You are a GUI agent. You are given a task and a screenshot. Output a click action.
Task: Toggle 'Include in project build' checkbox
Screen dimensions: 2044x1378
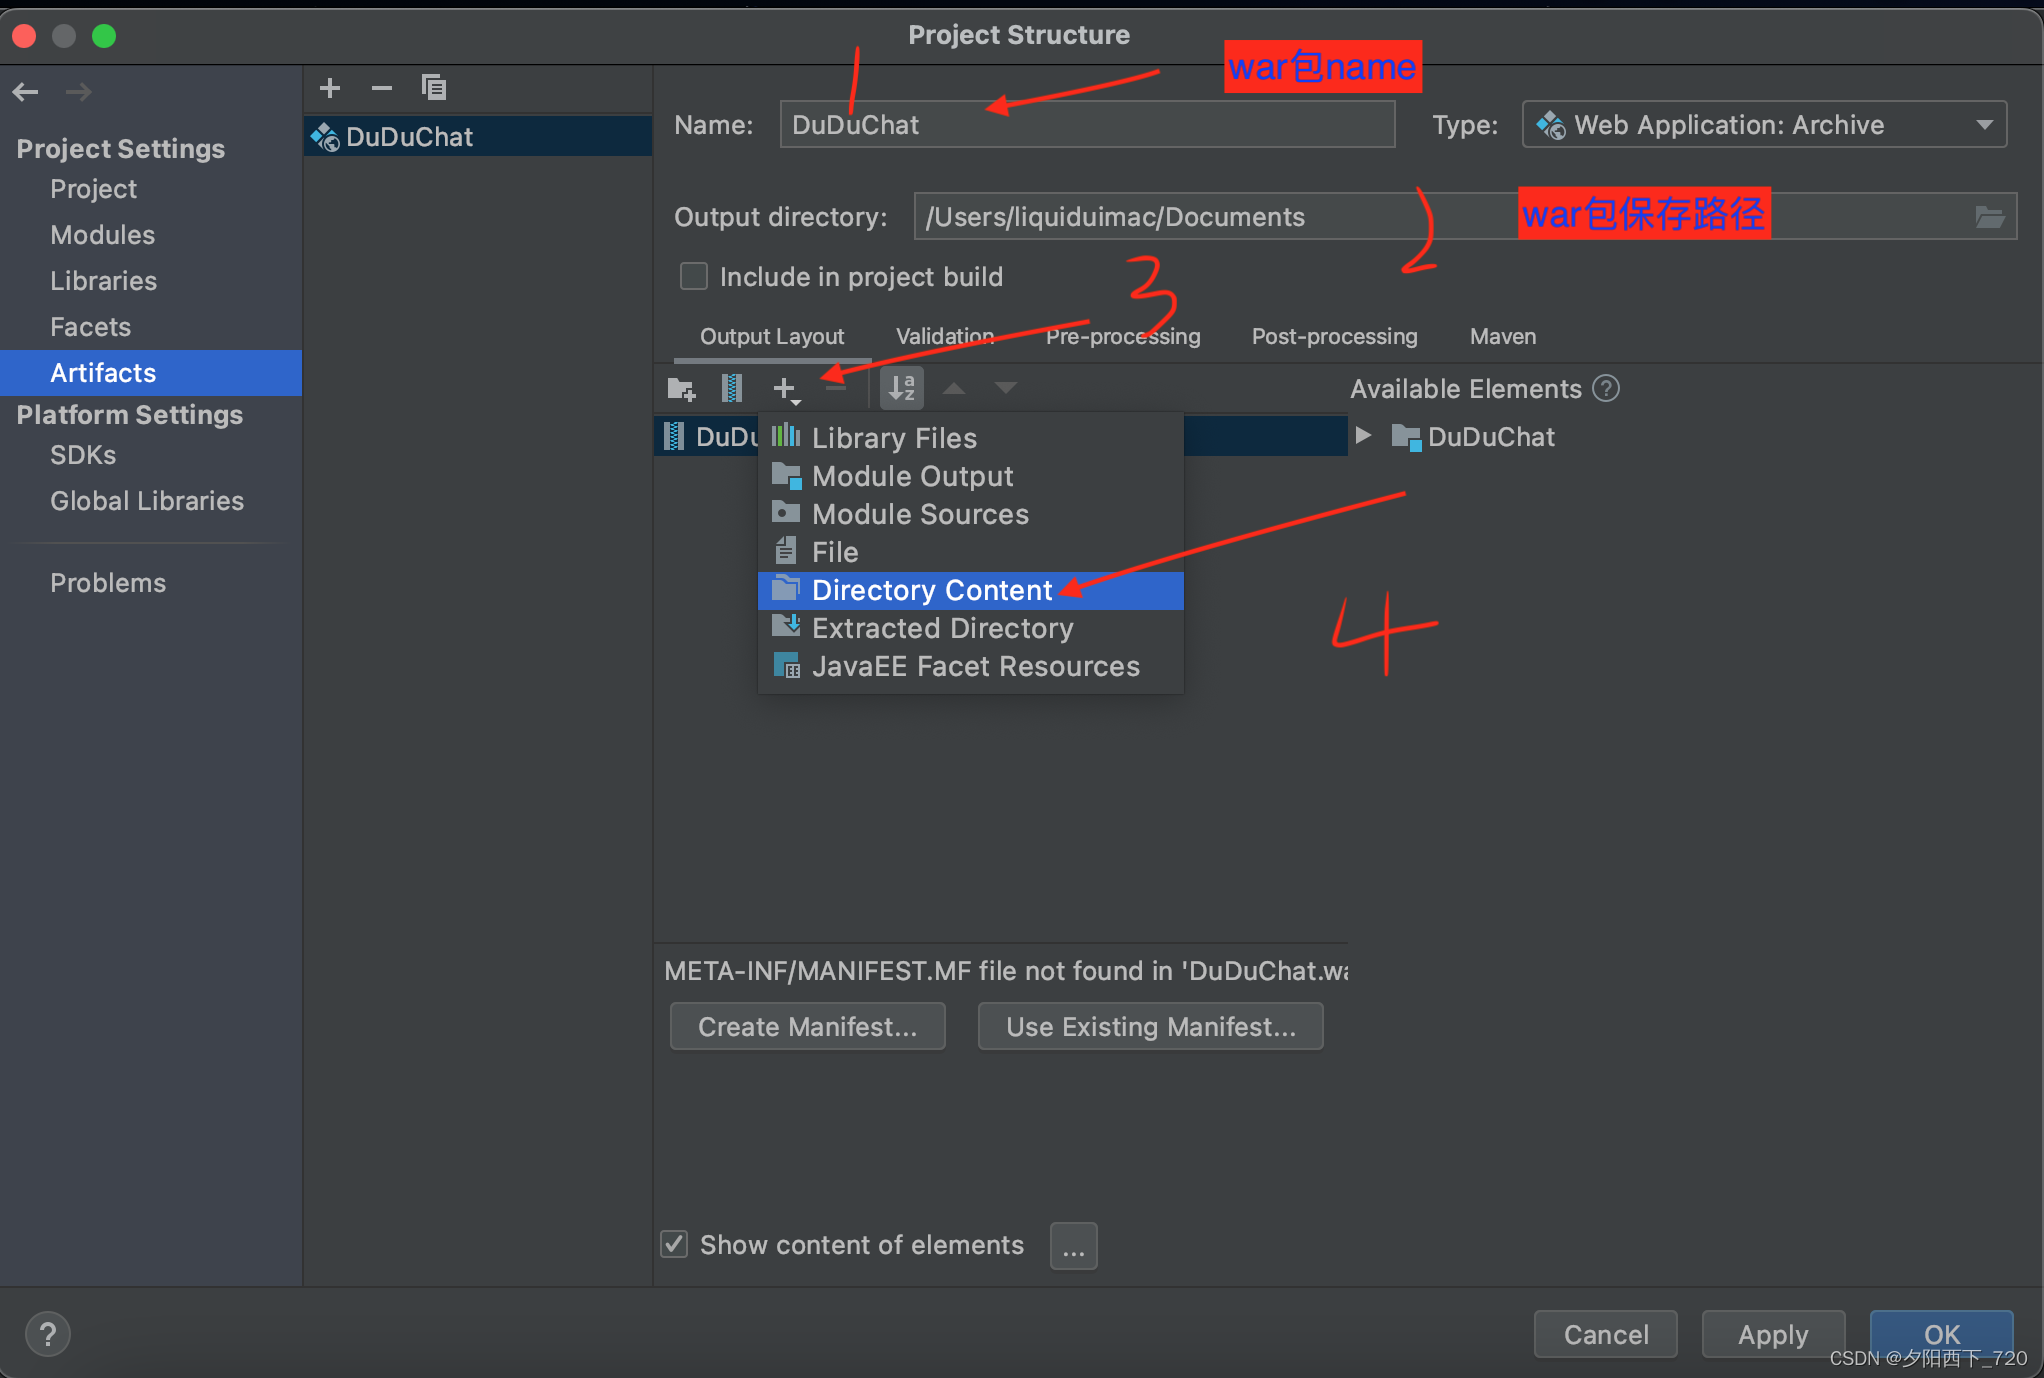pyautogui.click(x=694, y=275)
